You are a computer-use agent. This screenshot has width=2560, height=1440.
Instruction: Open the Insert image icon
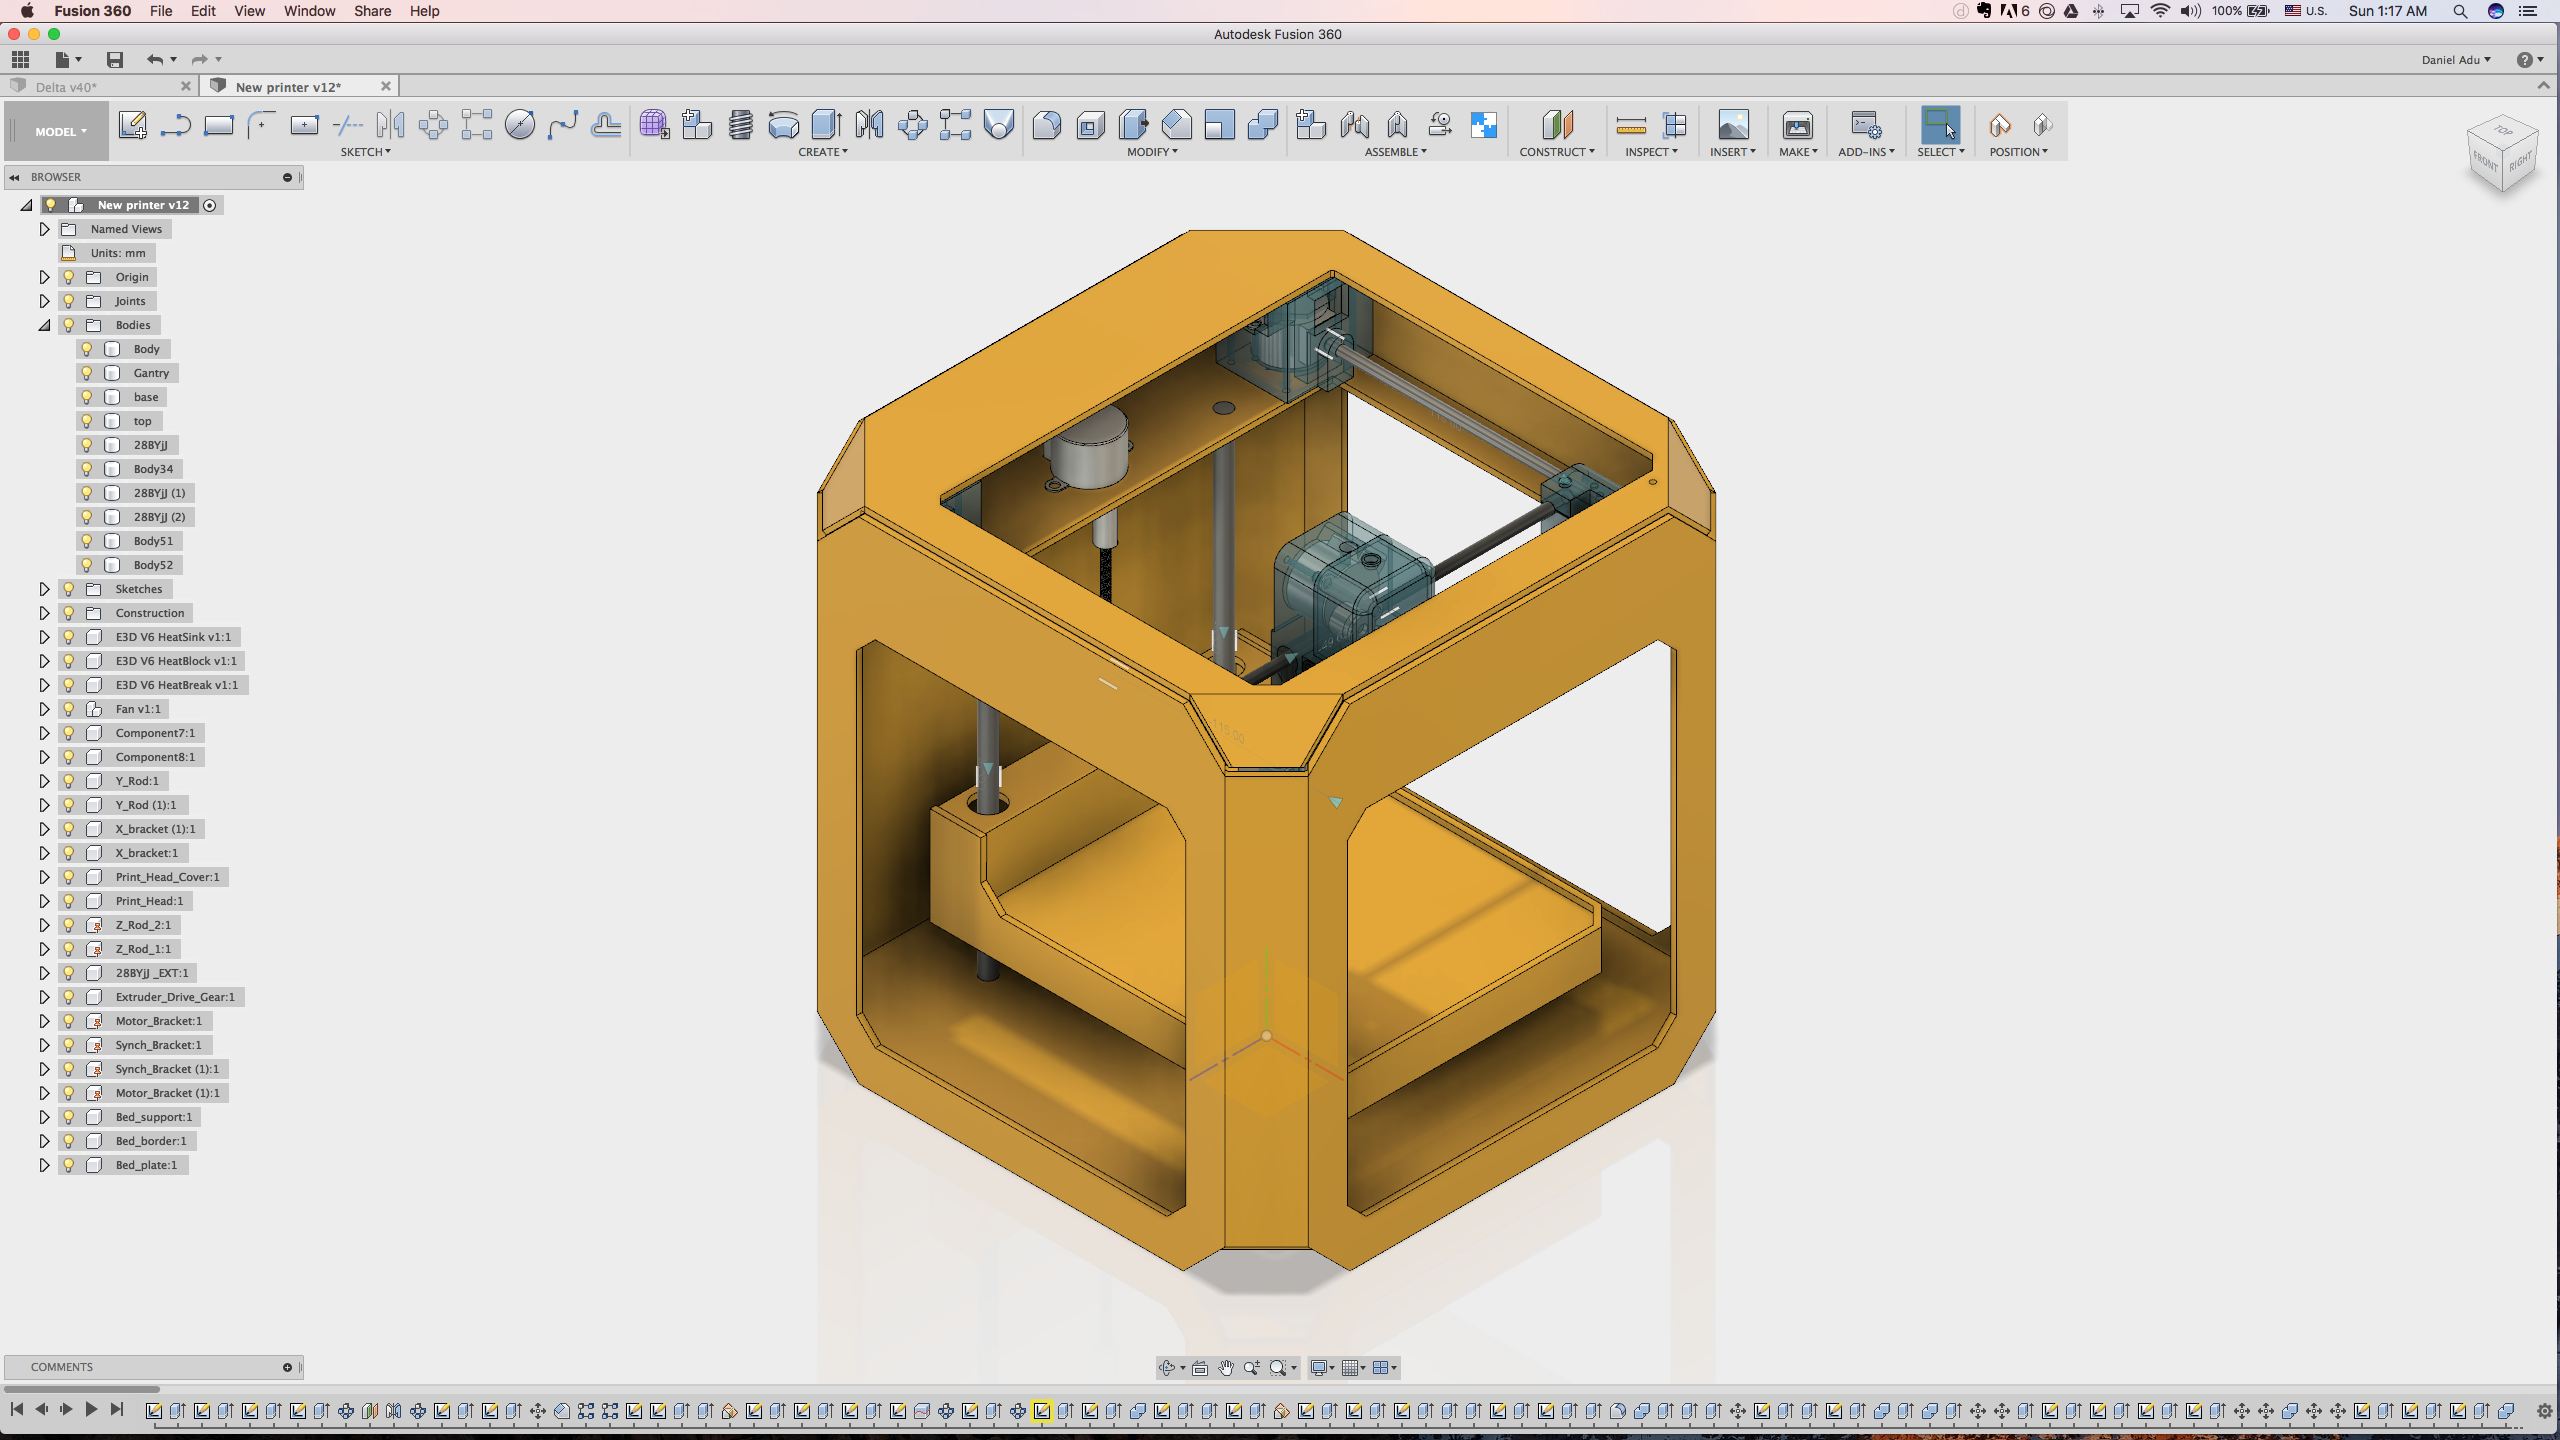click(x=1733, y=125)
